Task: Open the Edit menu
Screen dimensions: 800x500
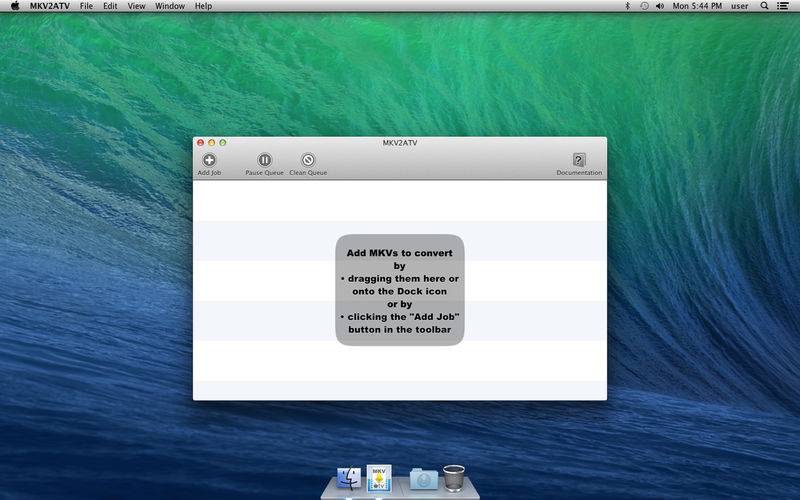Action: (110, 6)
